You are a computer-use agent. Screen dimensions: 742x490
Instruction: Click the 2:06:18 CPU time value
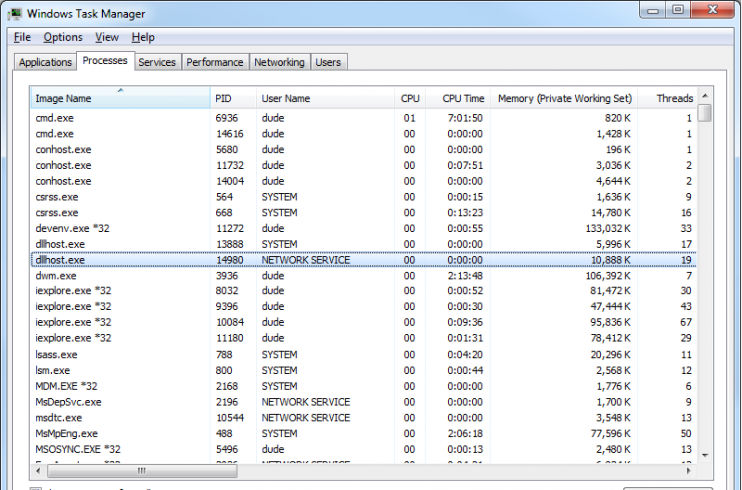tap(465, 434)
